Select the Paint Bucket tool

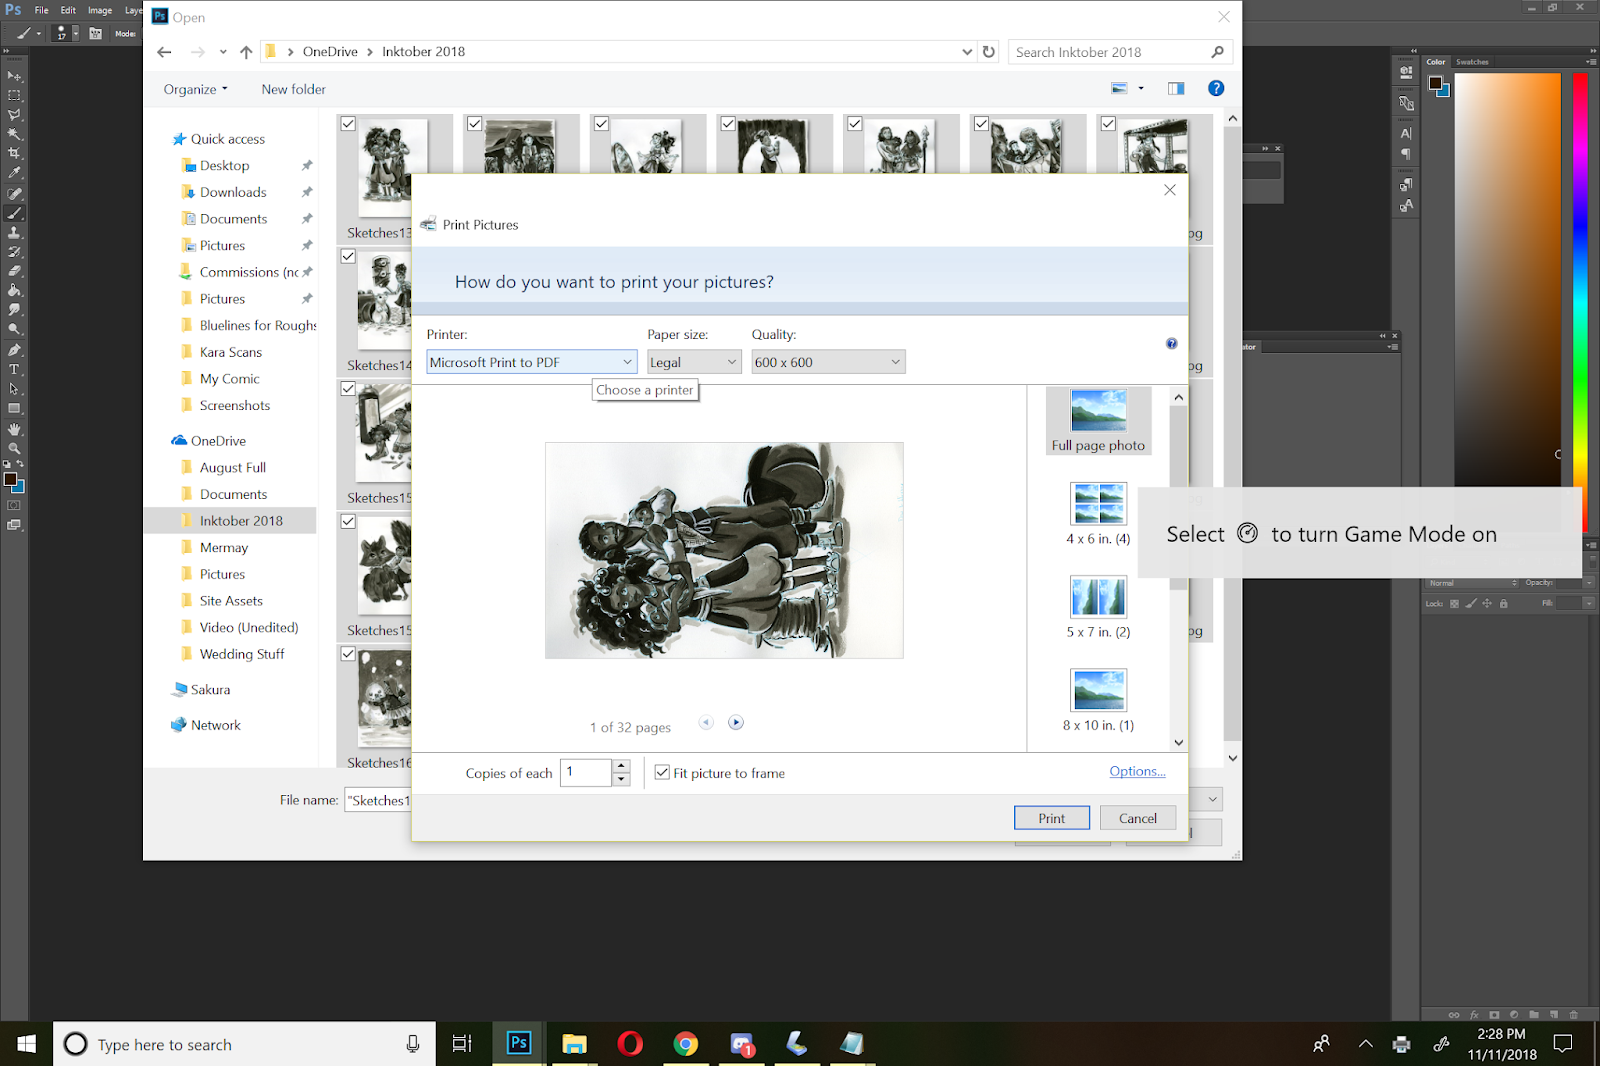point(14,291)
